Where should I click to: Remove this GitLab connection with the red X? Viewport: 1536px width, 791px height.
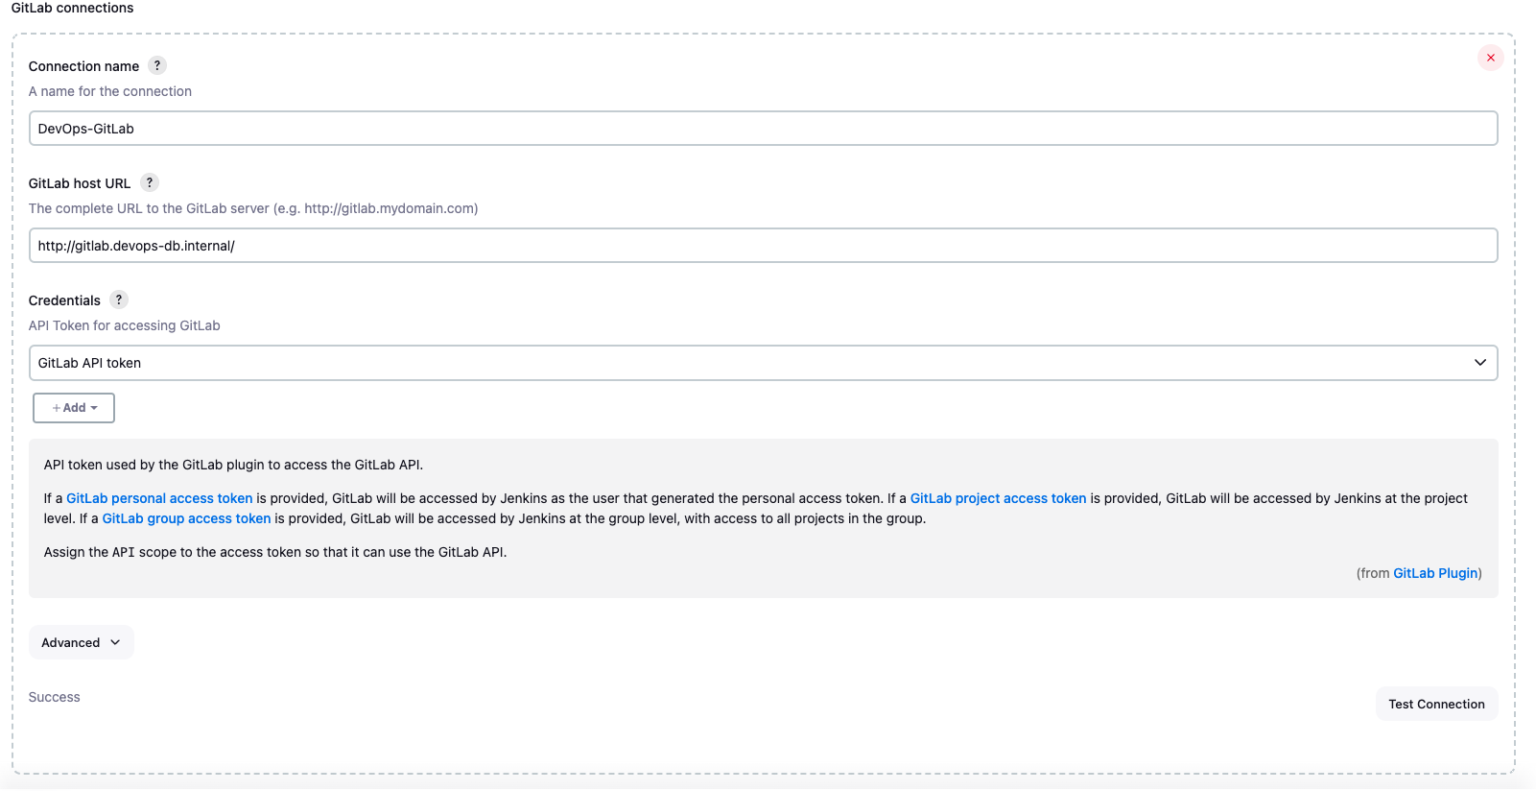pos(1490,57)
